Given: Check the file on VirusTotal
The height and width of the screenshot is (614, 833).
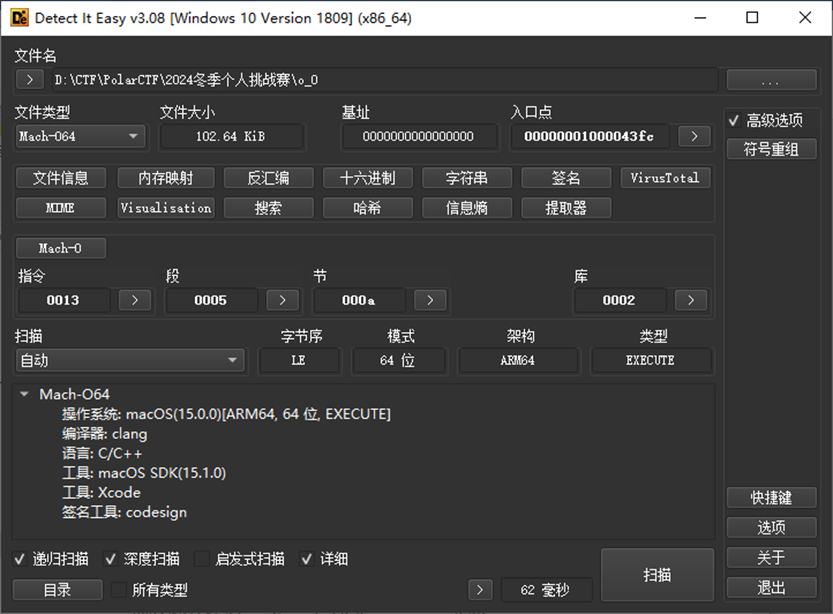Looking at the screenshot, I should (665, 177).
